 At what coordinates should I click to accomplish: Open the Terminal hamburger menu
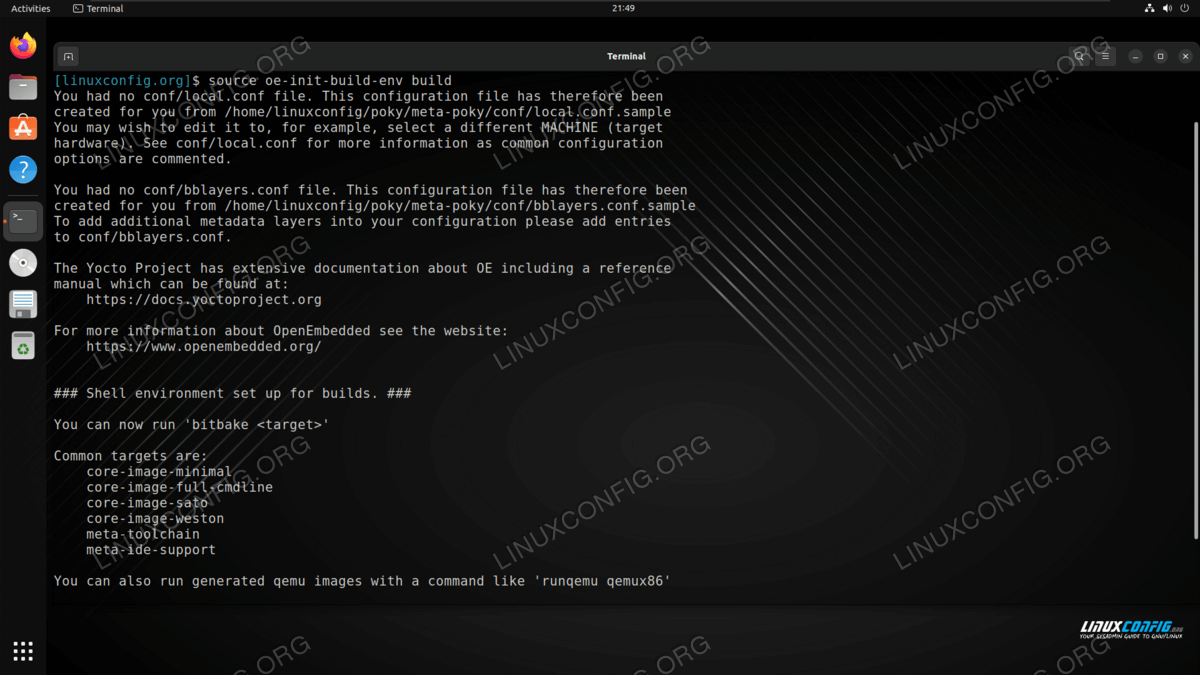[1106, 56]
